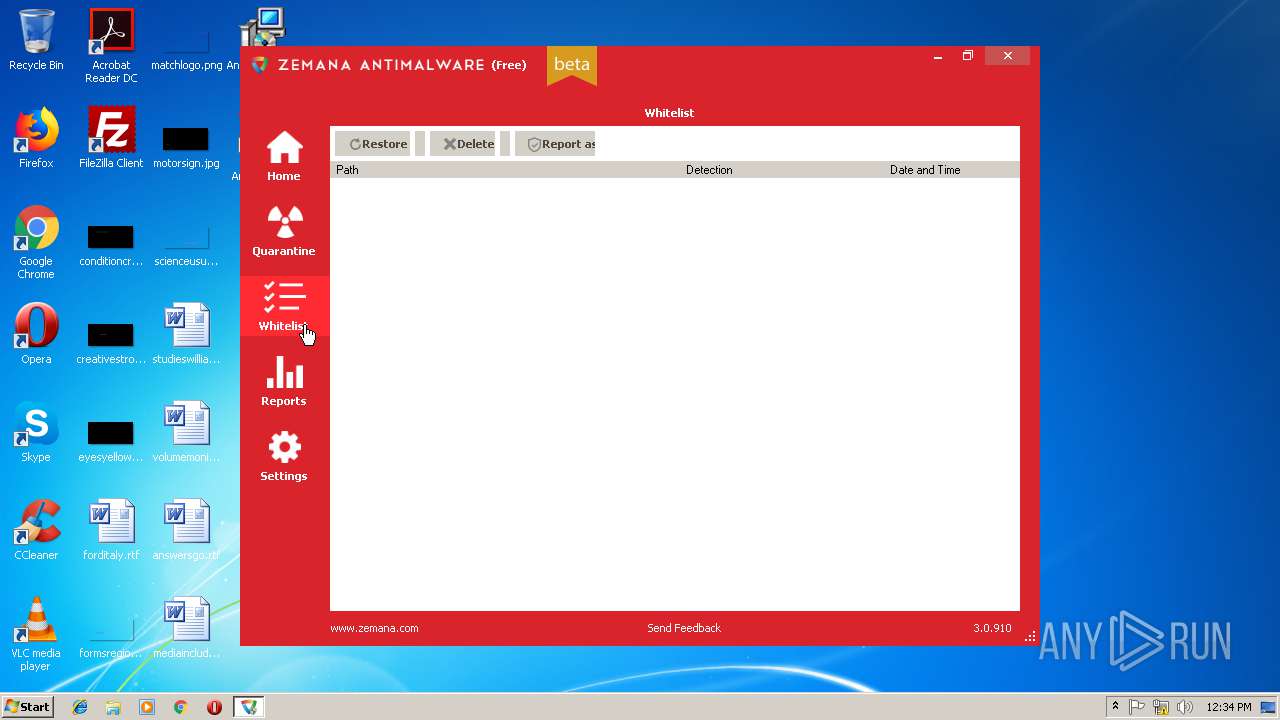Click the window resize grip corner

[1030, 636]
